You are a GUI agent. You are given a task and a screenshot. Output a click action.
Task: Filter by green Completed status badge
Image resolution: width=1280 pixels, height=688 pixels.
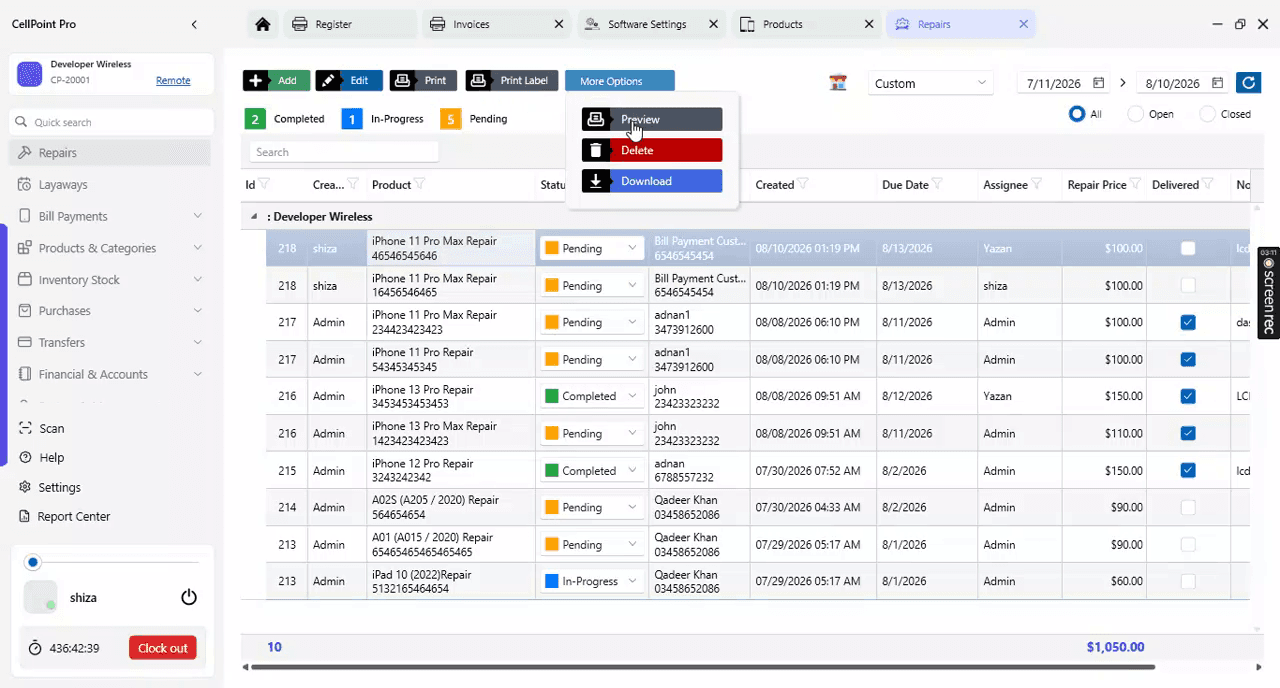[x=255, y=119]
